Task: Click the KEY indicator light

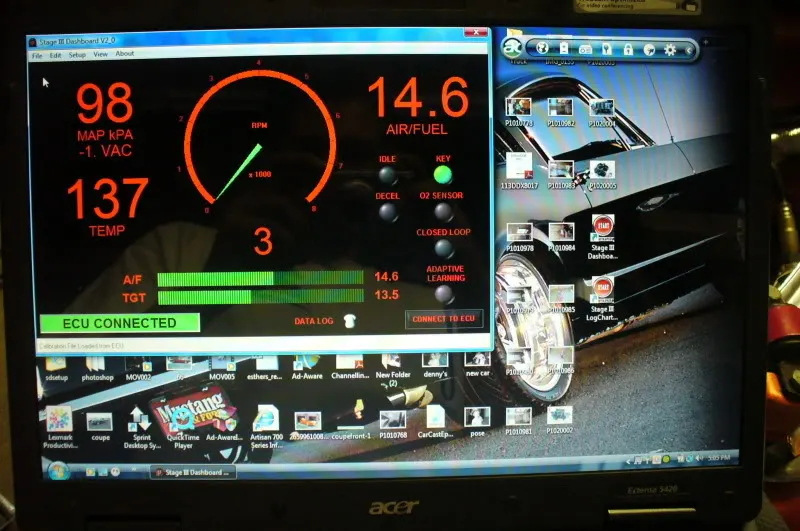Action: point(442,175)
